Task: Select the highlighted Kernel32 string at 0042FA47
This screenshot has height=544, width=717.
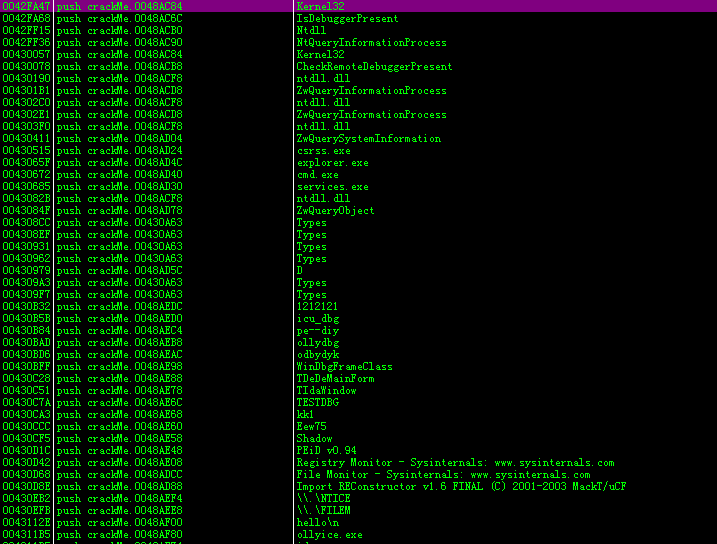Action: [321, 6]
